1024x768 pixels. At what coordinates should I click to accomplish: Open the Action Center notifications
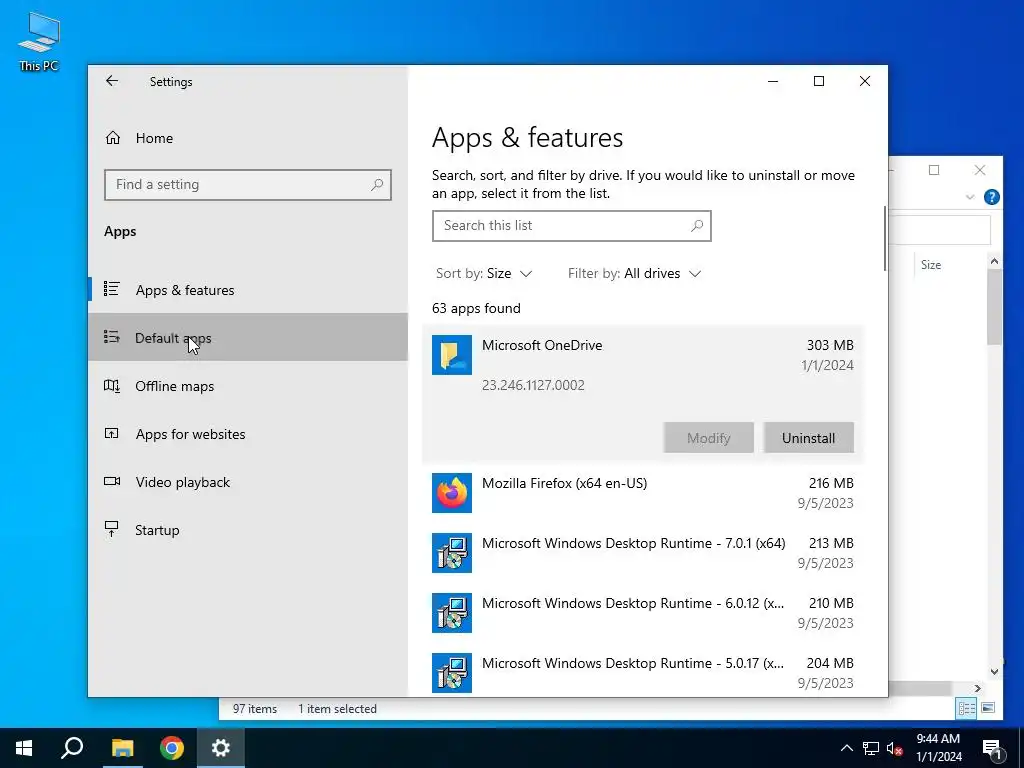993,748
